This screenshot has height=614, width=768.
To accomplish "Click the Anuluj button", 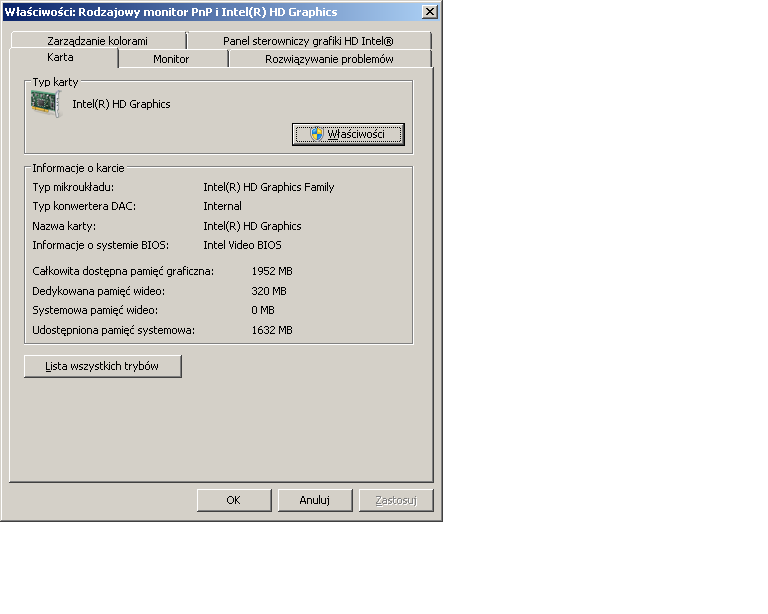I will 314,500.
